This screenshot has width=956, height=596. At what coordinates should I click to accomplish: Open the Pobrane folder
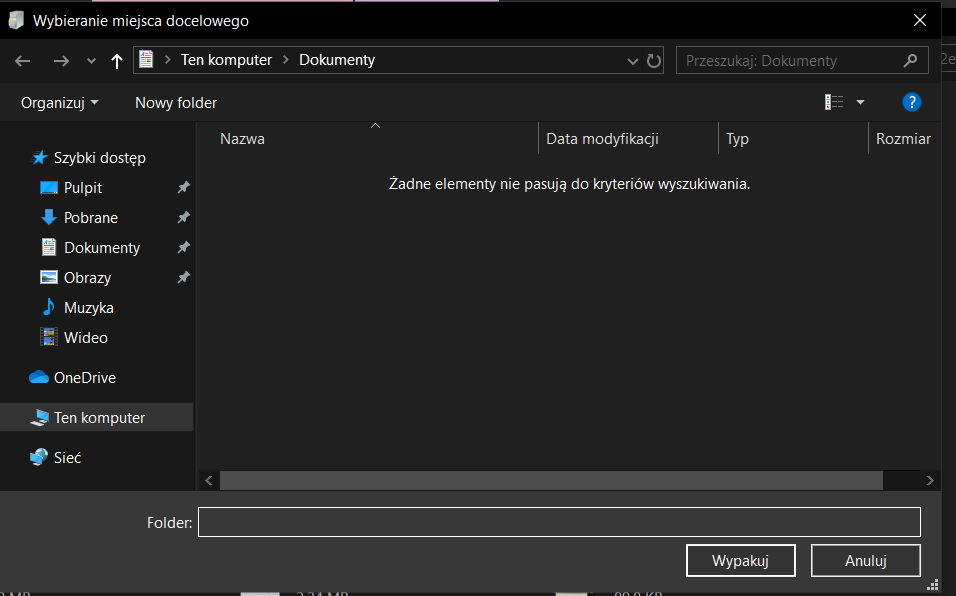(90, 218)
